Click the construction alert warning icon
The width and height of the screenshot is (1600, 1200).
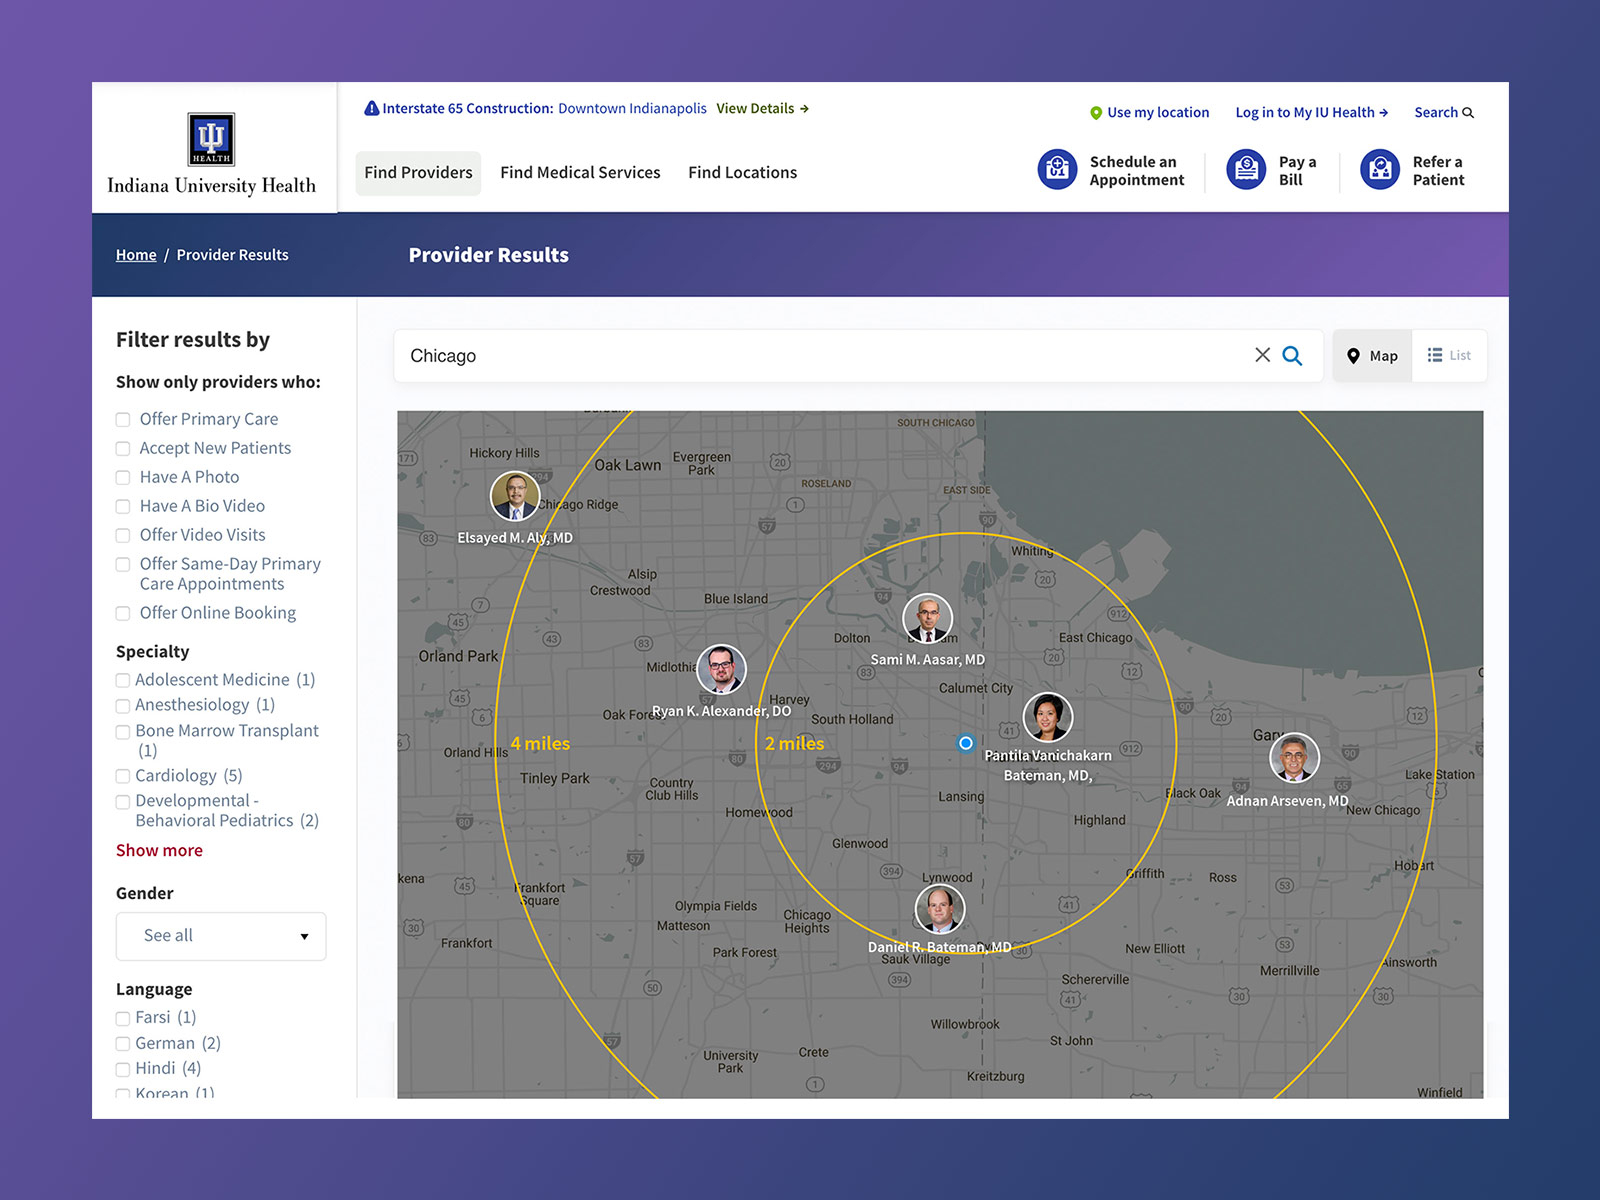371,108
